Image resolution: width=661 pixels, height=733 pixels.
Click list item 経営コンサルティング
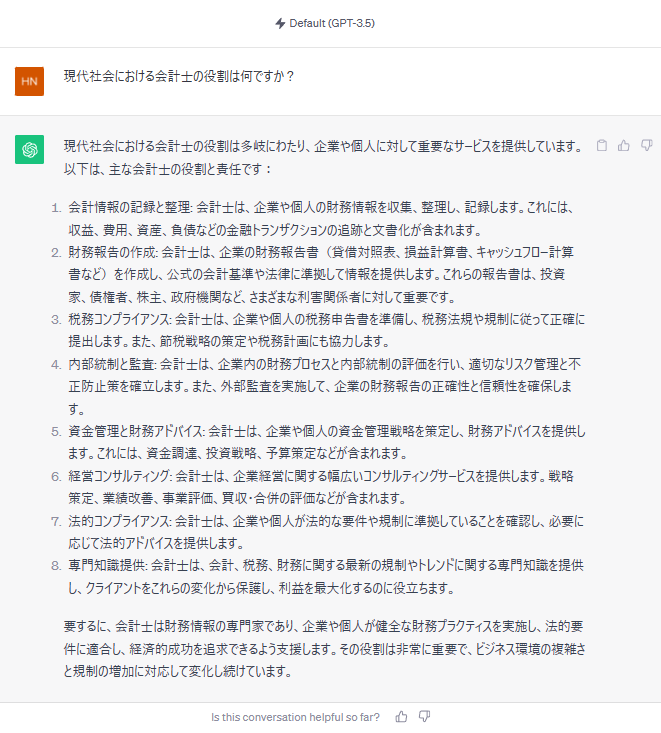321,487
